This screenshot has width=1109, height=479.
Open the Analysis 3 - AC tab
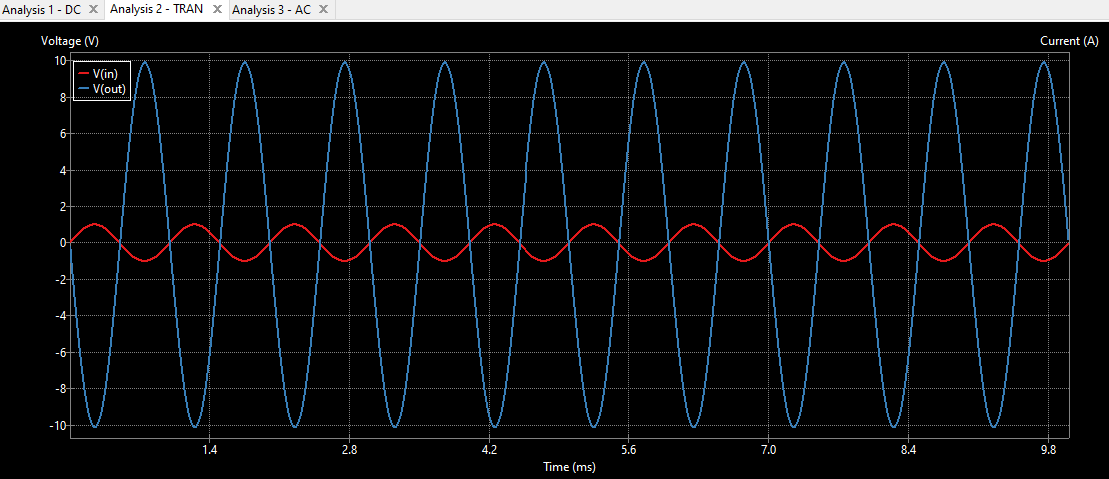[x=271, y=9]
